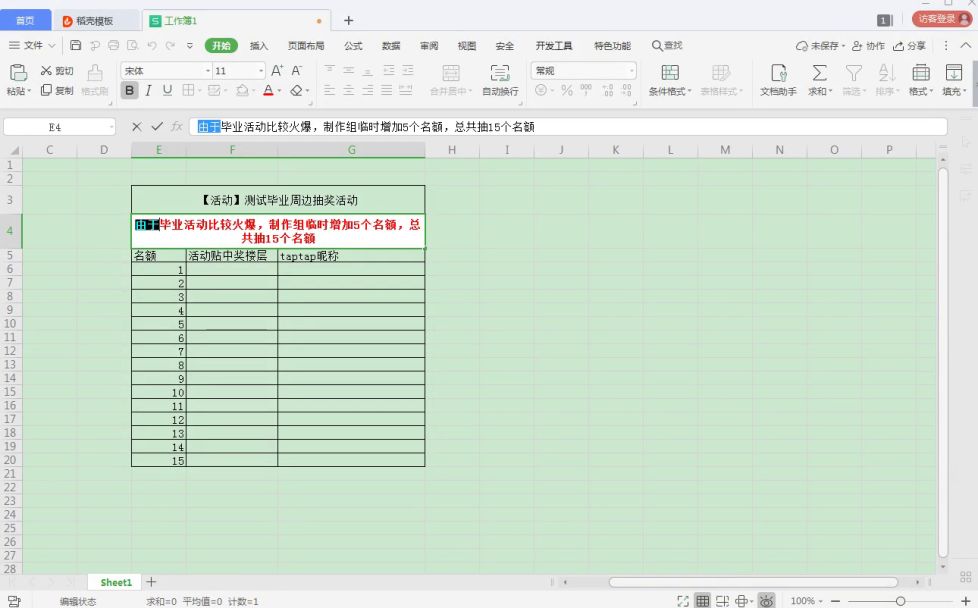
Task: Click the 分享 (Share) button
Action: click(x=910, y=46)
